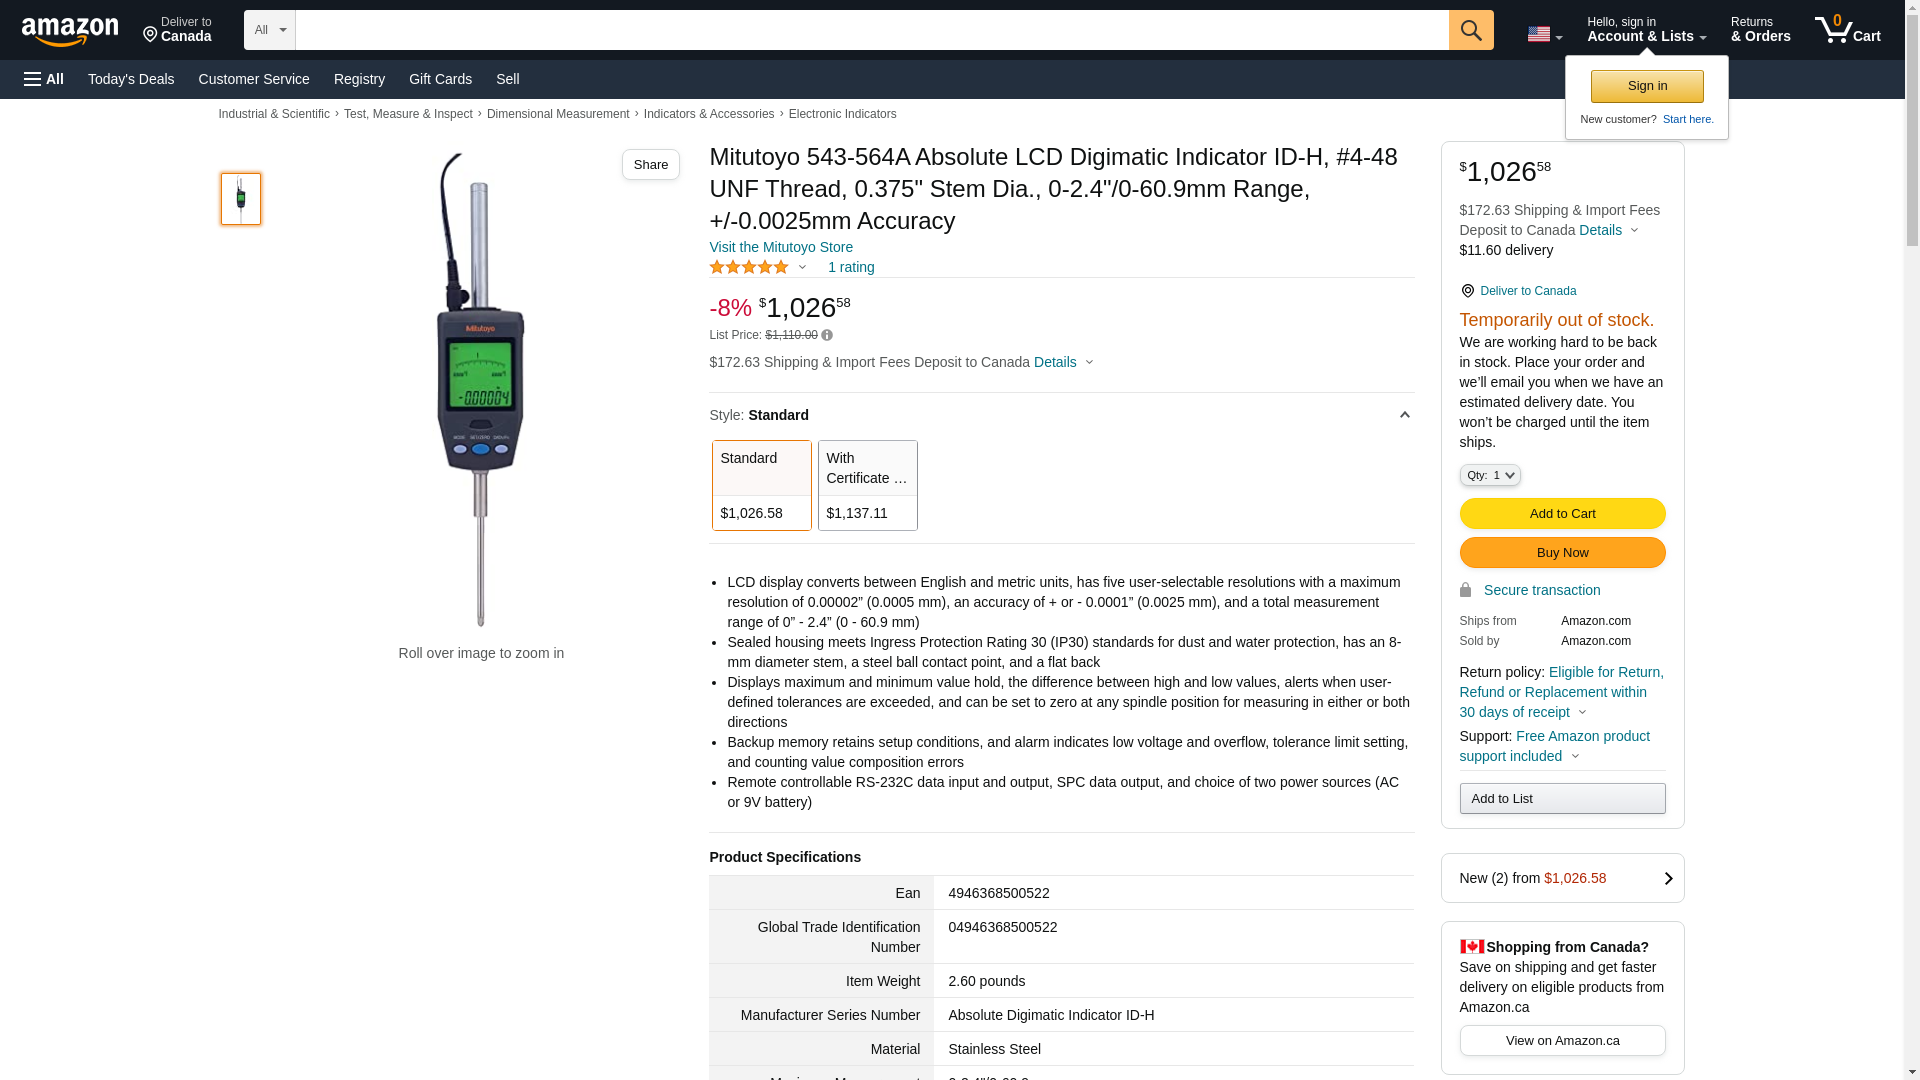1920x1080 pixels.
Task: Open the search category All dropdown
Action: pos(269,30)
